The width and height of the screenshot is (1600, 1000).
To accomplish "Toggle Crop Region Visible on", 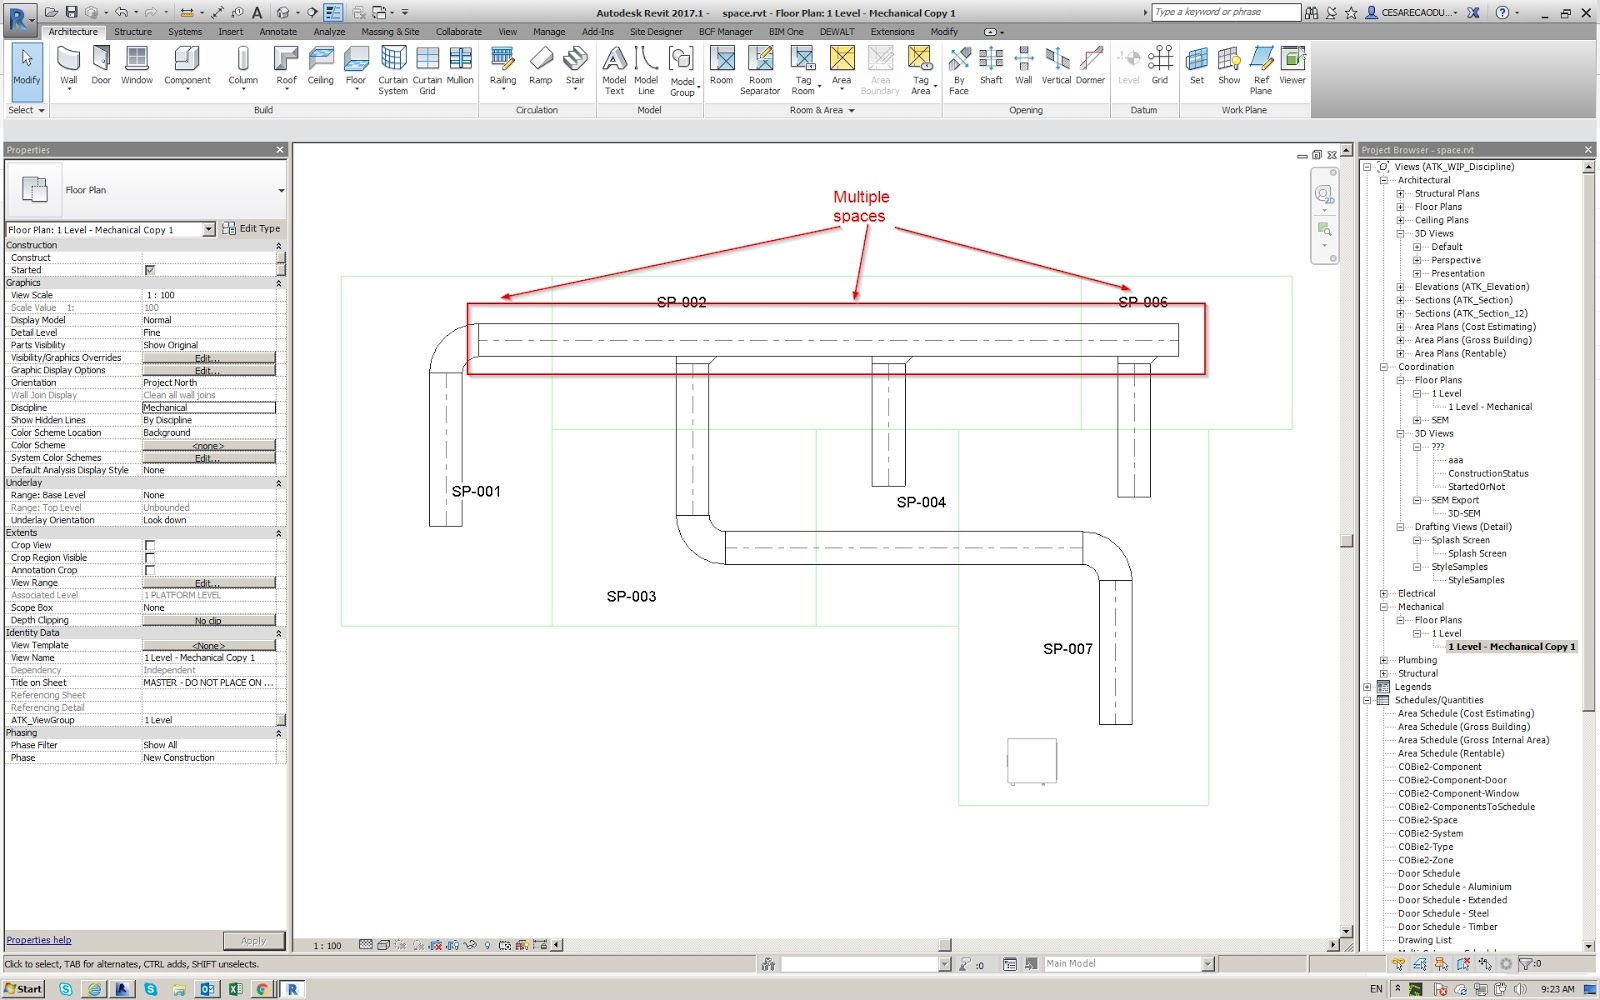I will (148, 557).
